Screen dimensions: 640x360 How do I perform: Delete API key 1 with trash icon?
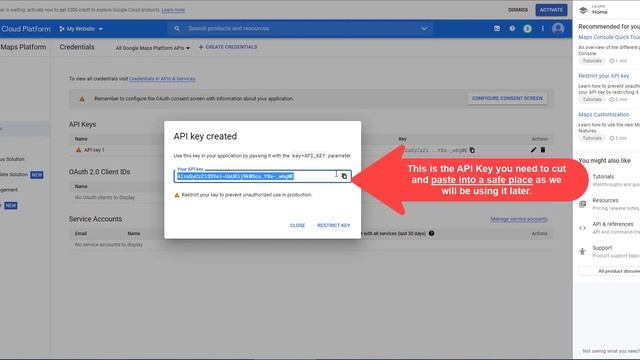coord(543,150)
